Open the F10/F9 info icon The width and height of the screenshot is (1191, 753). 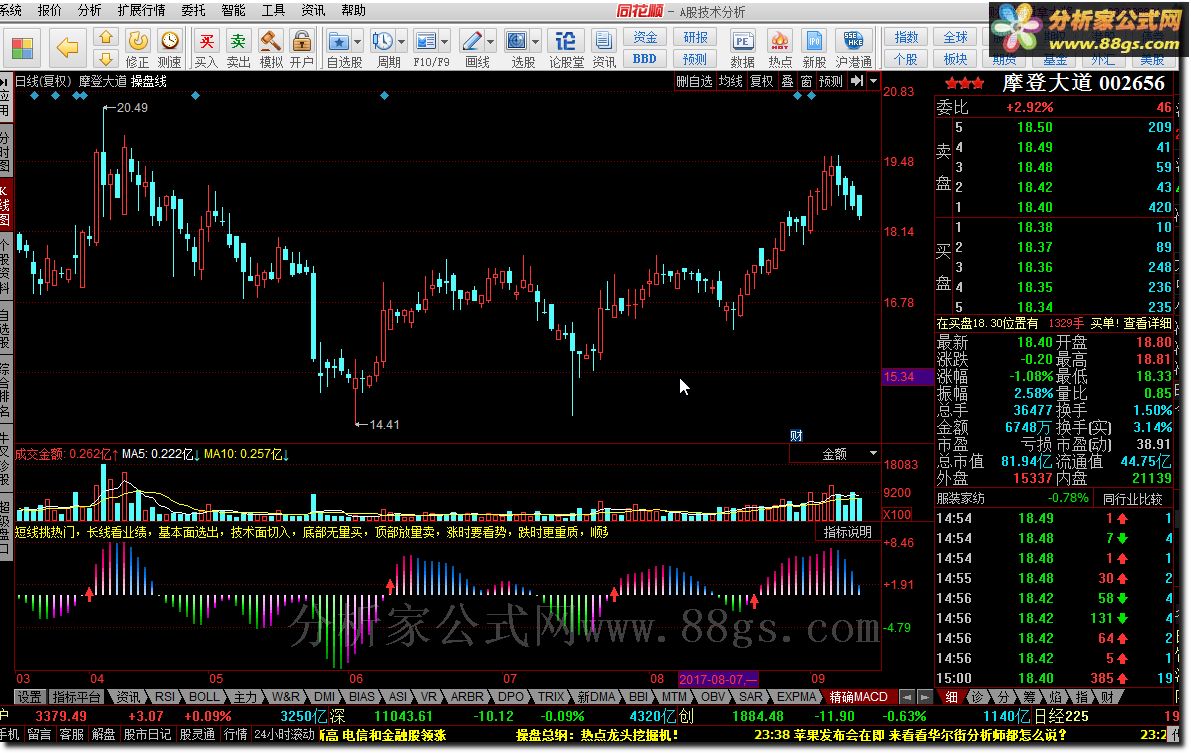pos(425,40)
